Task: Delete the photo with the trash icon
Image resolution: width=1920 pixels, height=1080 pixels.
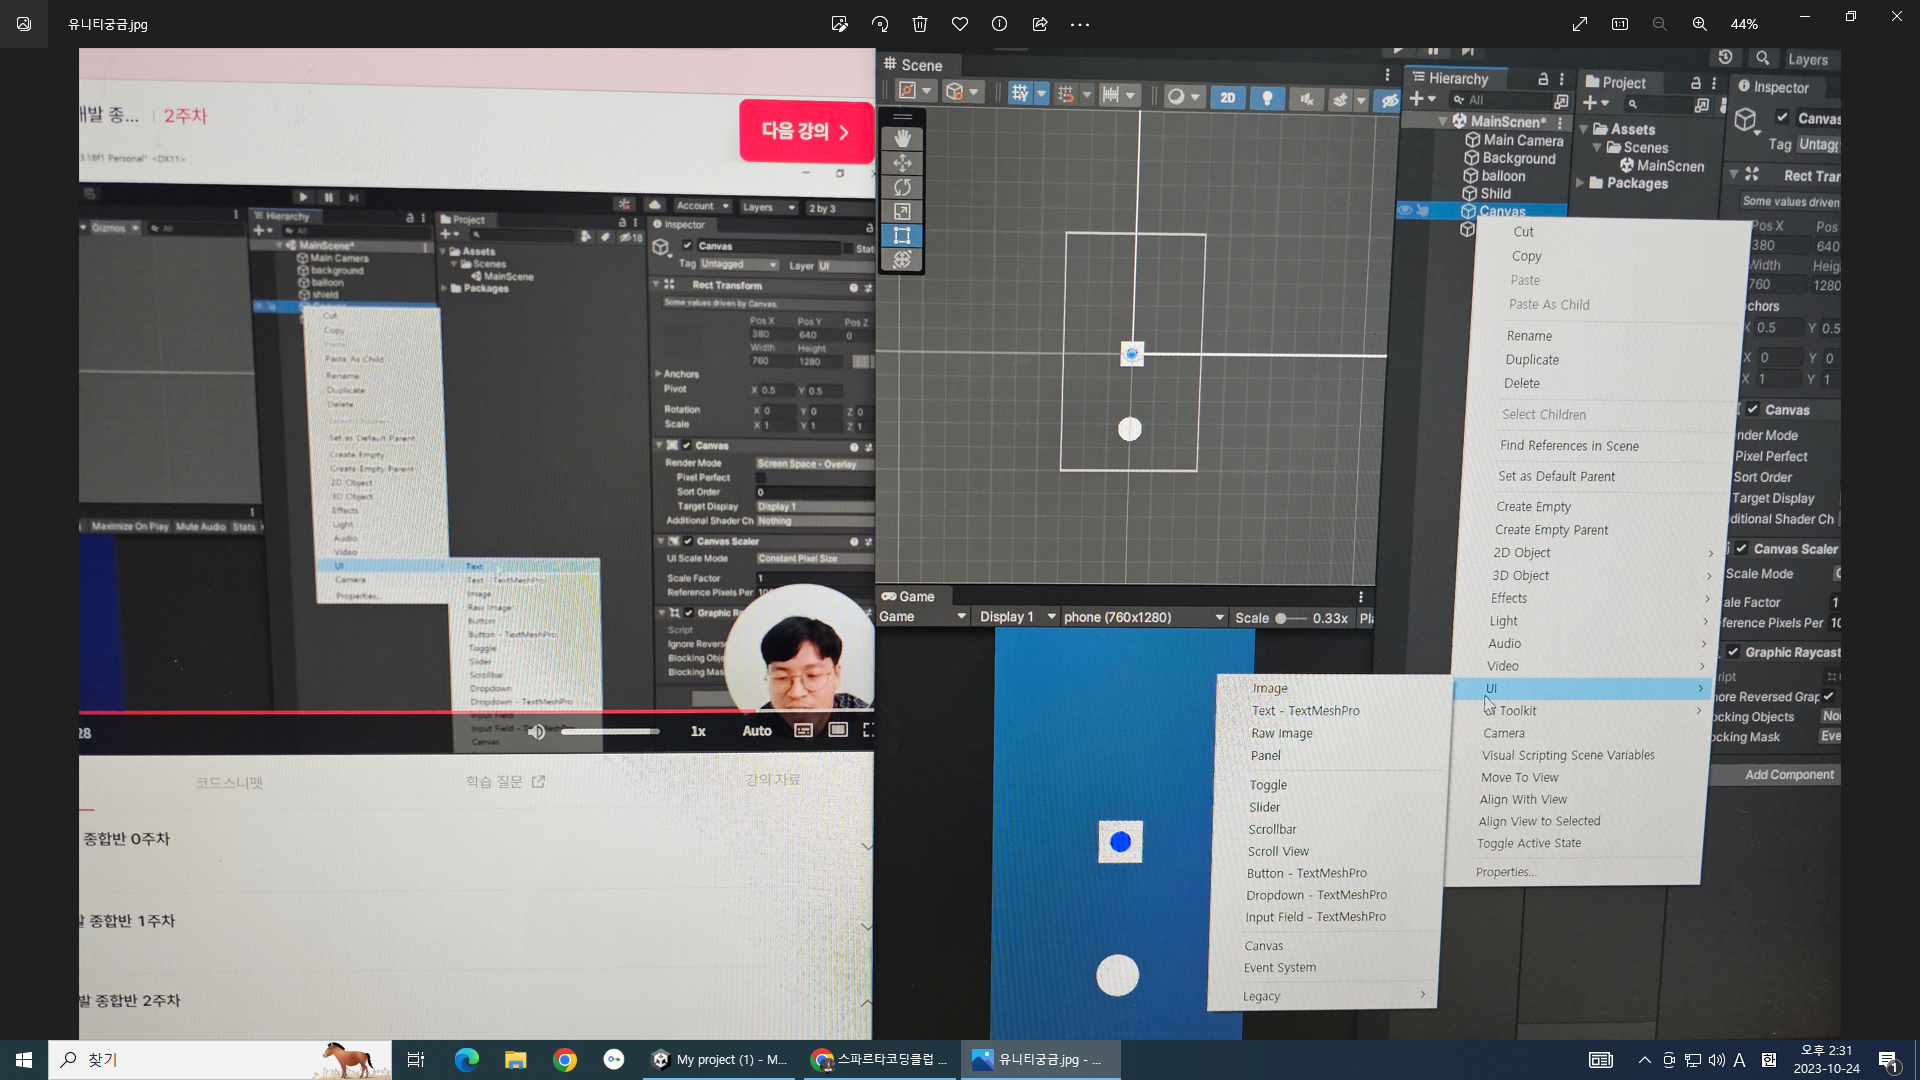Action: [920, 24]
